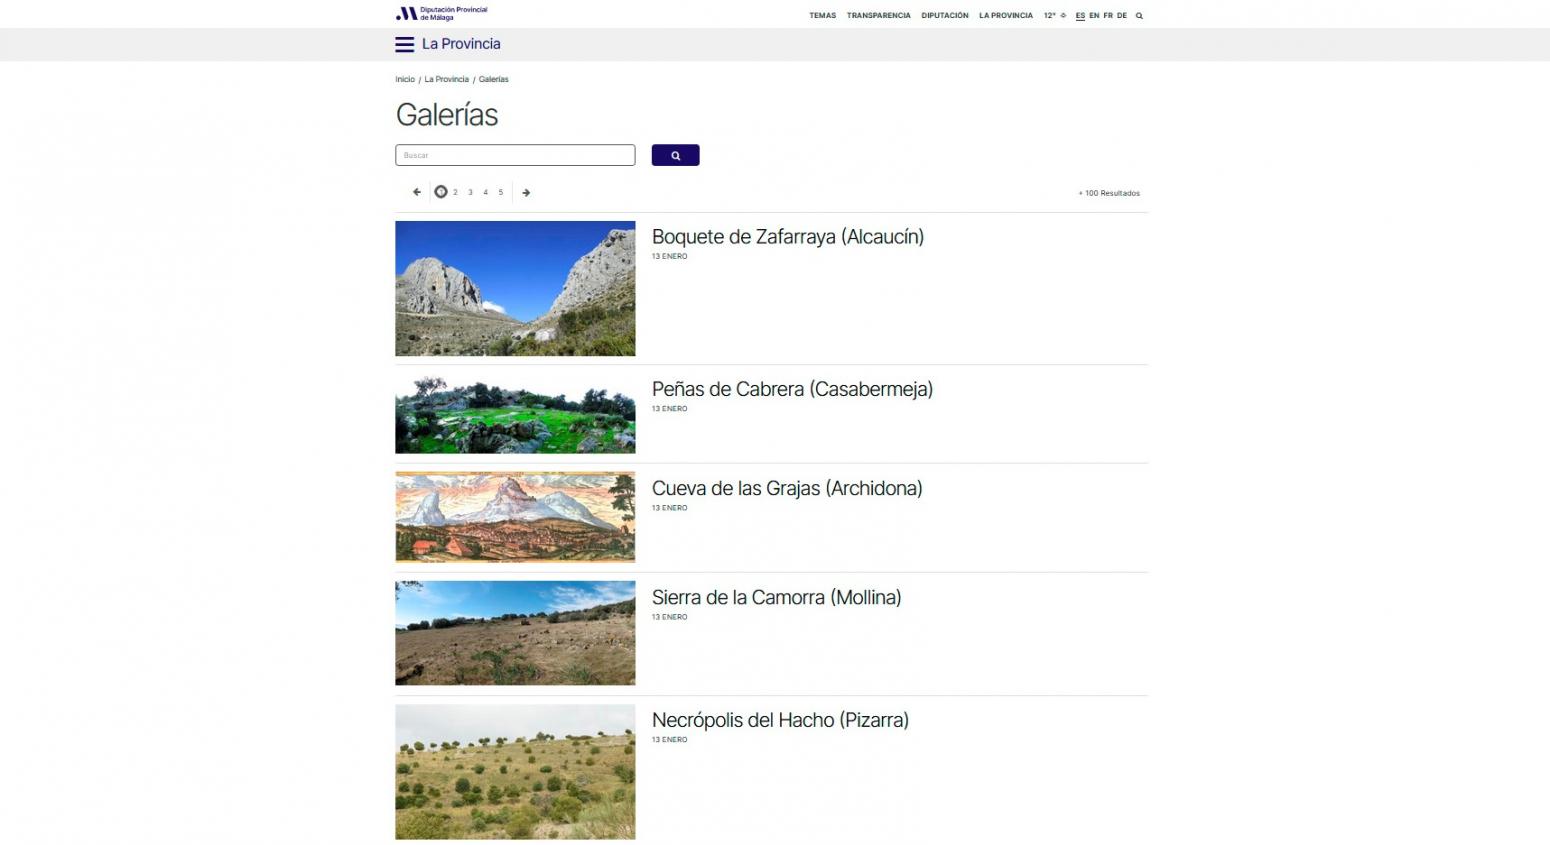
Task: Switch site language to DE
Action: 1122,16
